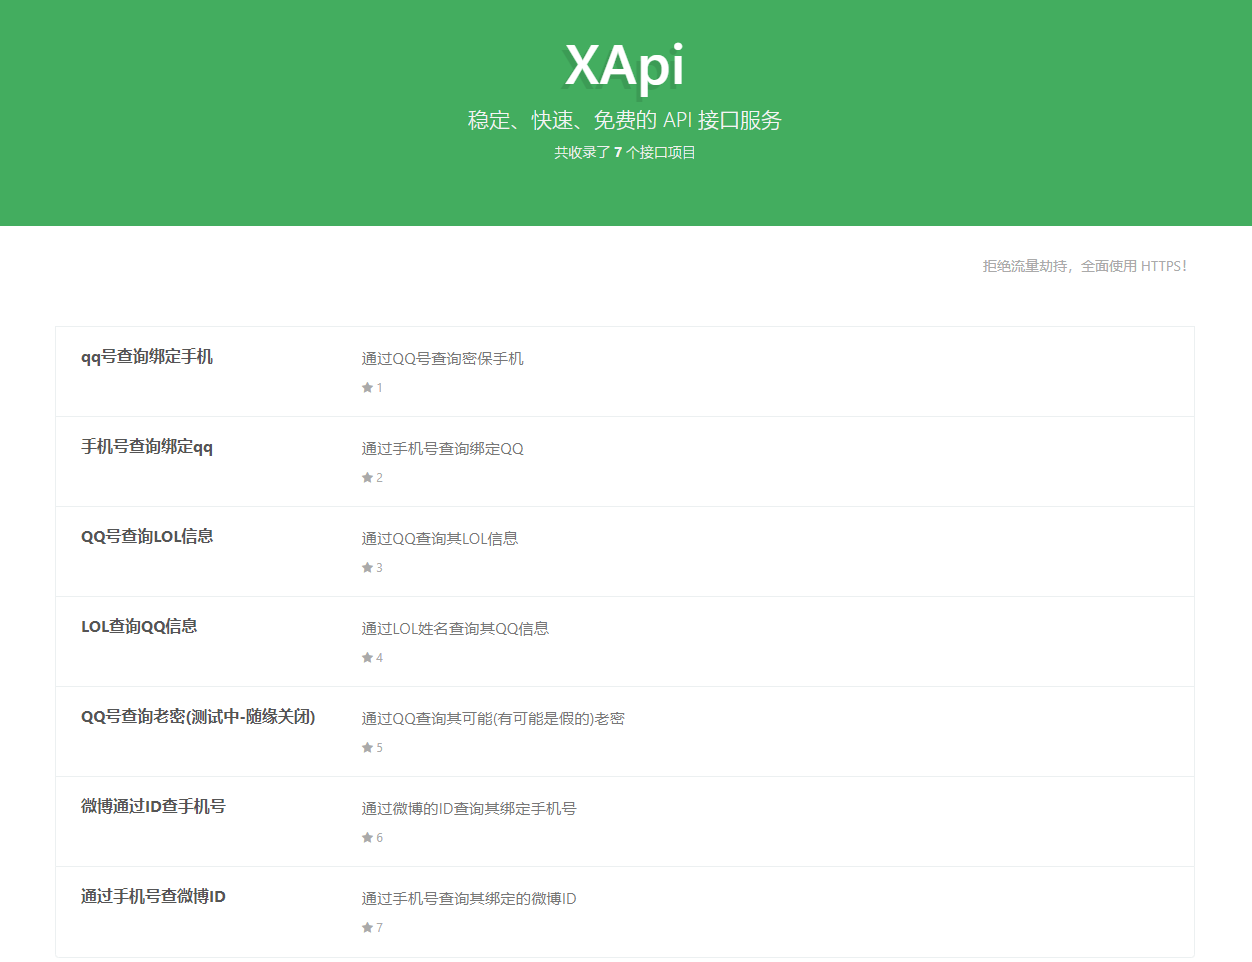Open the "手机号查询绑定qq" API entry

(x=146, y=447)
